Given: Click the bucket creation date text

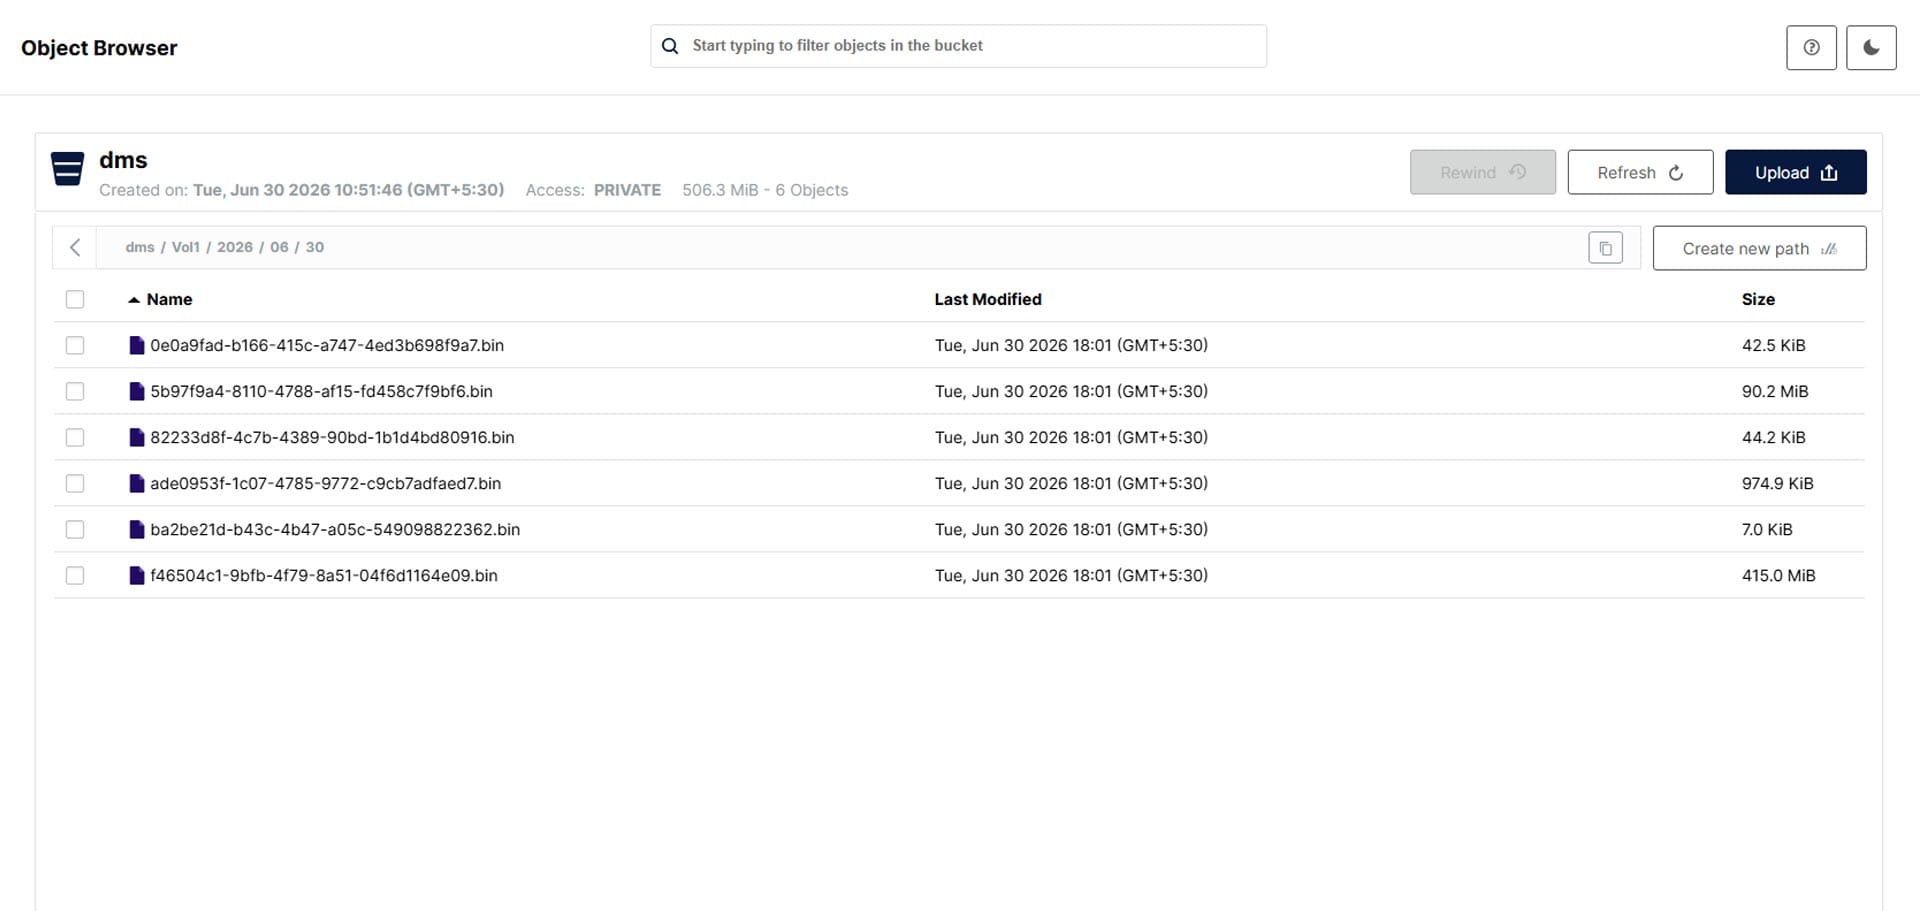Looking at the screenshot, I should (348, 190).
